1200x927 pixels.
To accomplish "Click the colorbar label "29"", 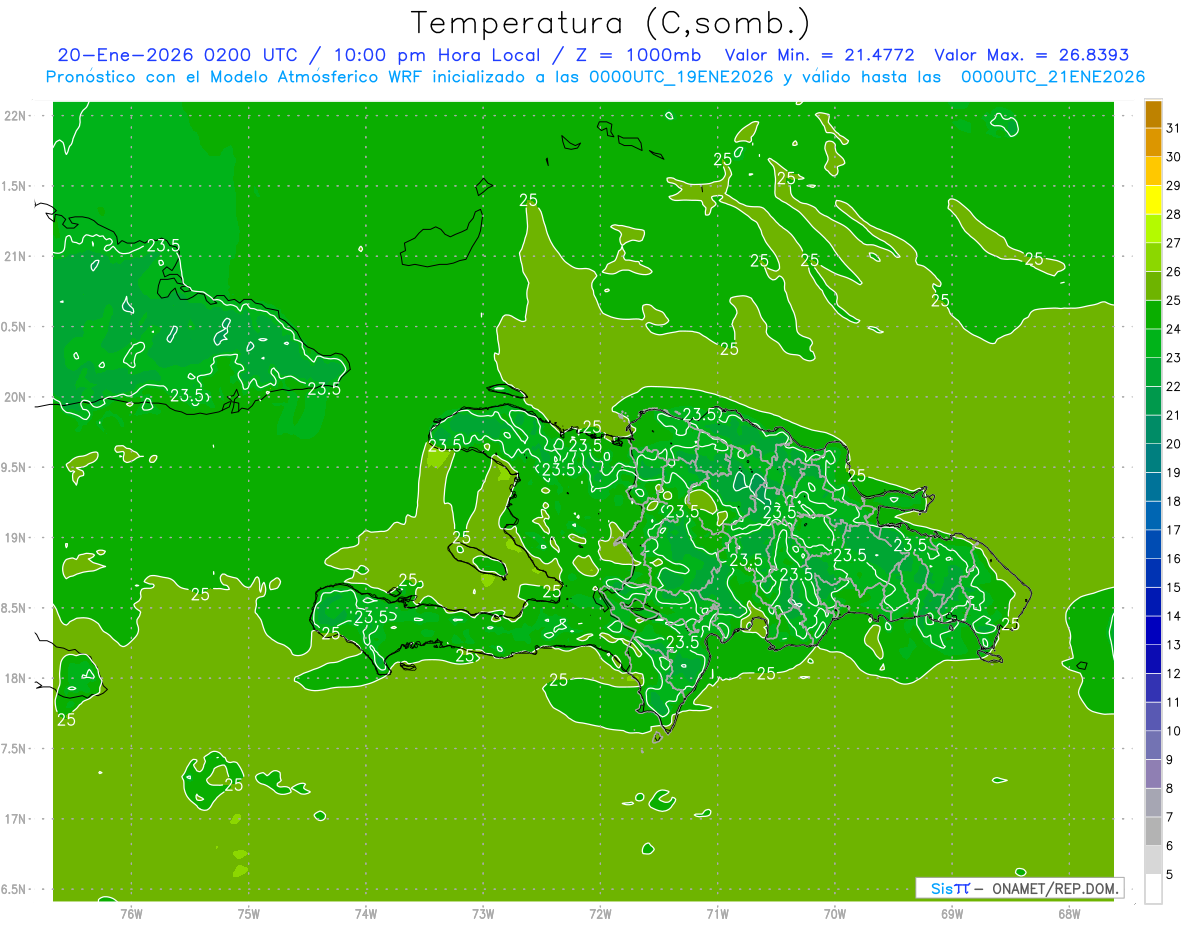I will (1174, 186).
